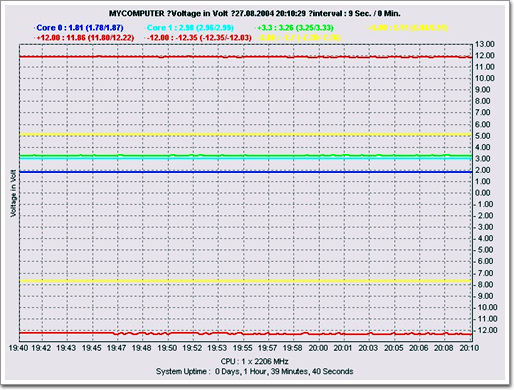
Task: Click the red -12 volt trace at chart bottom
Action: click(246, 333)
